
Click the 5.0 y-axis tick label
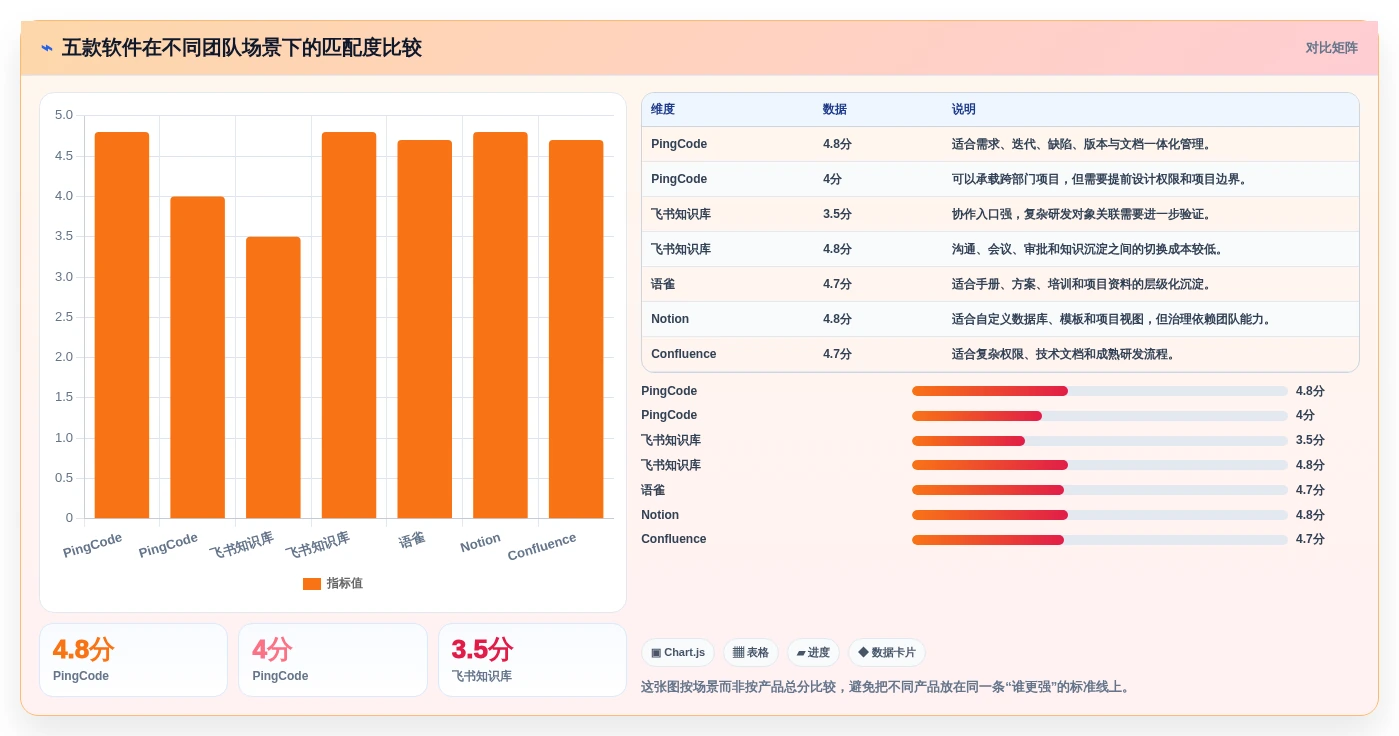coord(64,115)
